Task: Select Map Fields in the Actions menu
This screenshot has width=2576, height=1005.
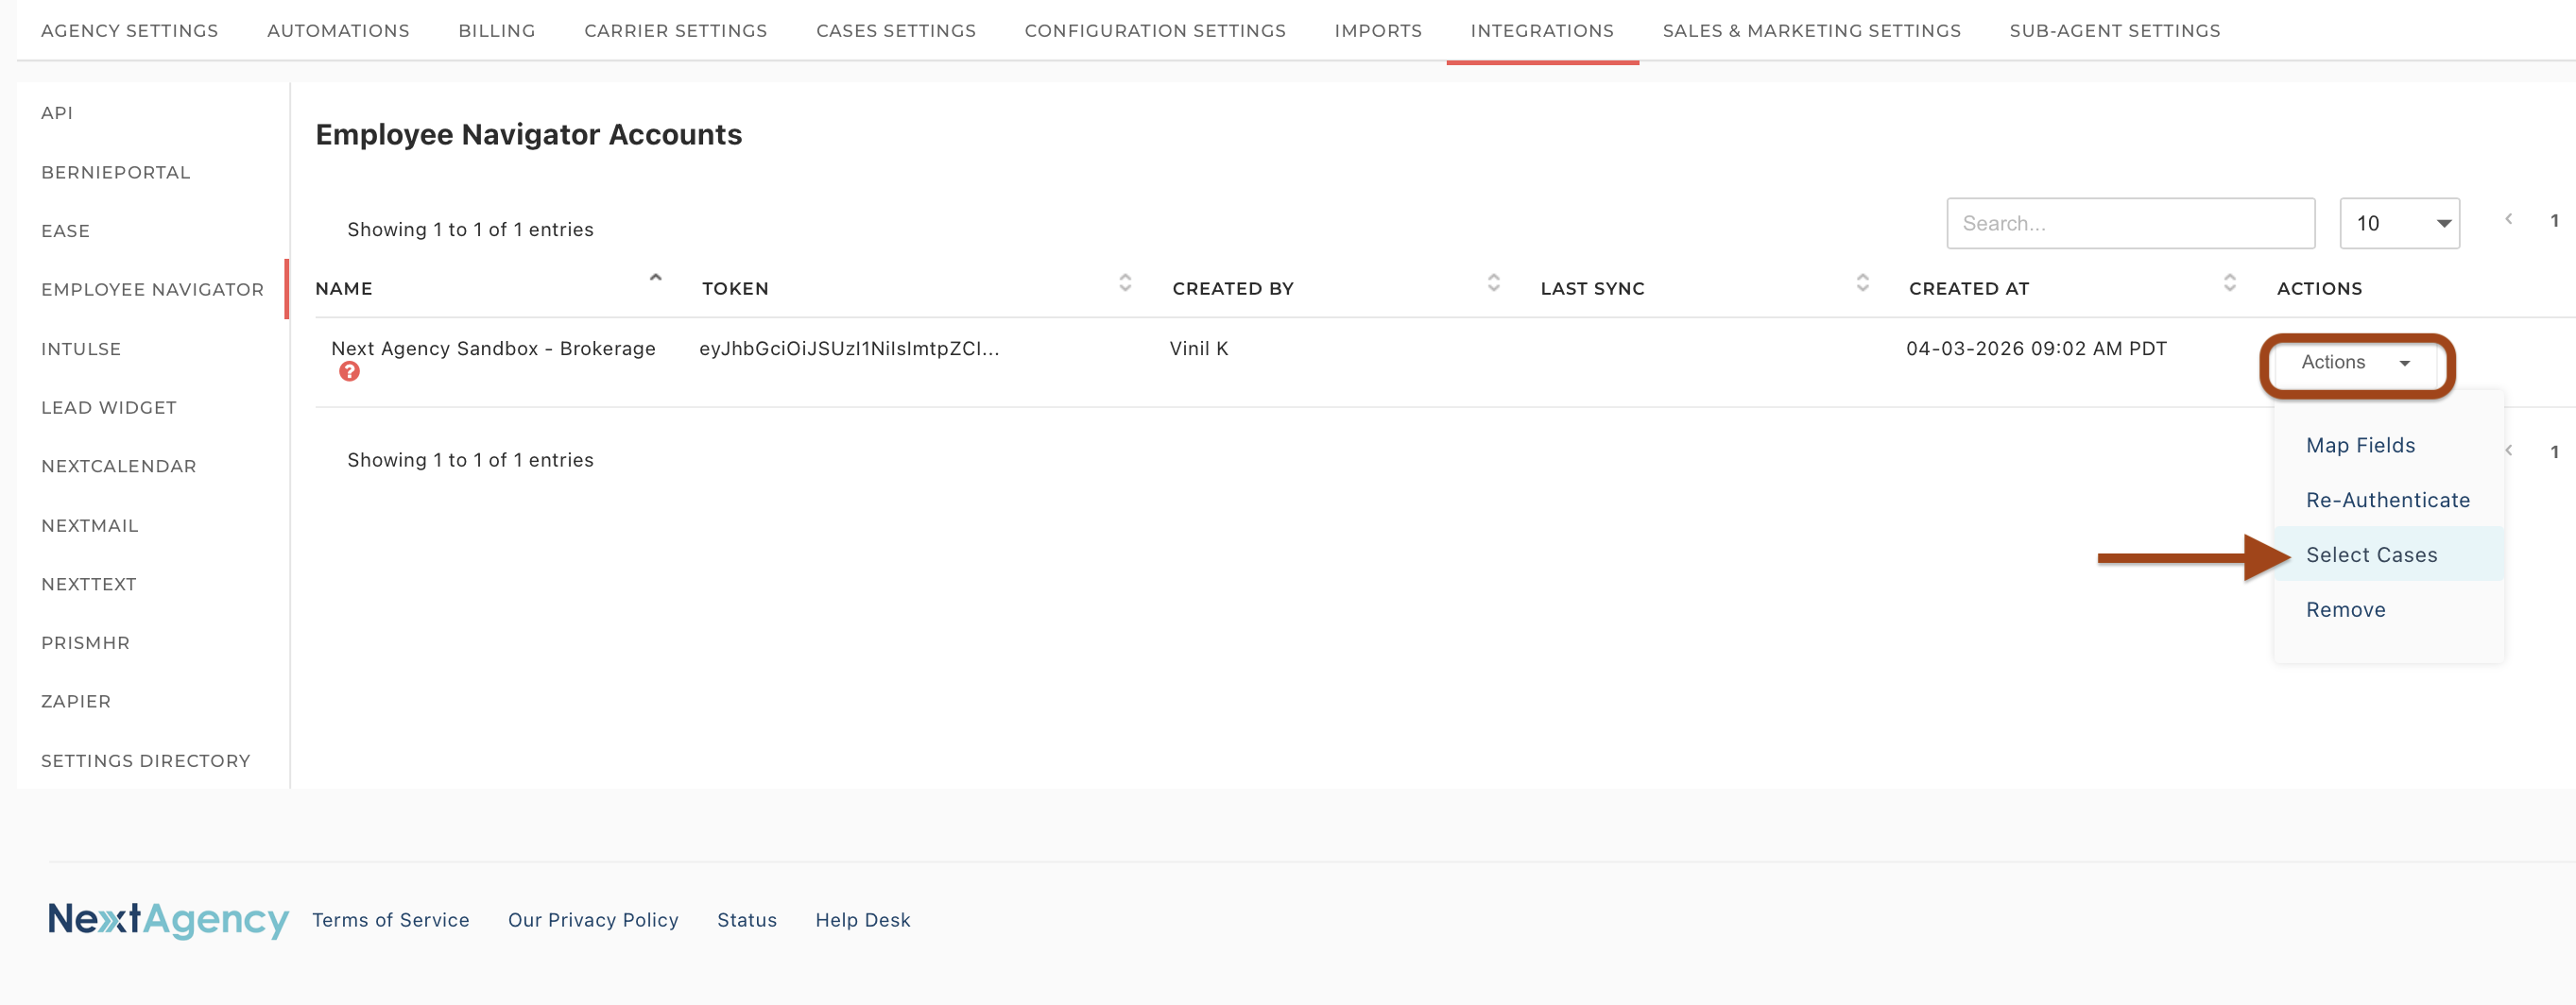Action: 2360,446
